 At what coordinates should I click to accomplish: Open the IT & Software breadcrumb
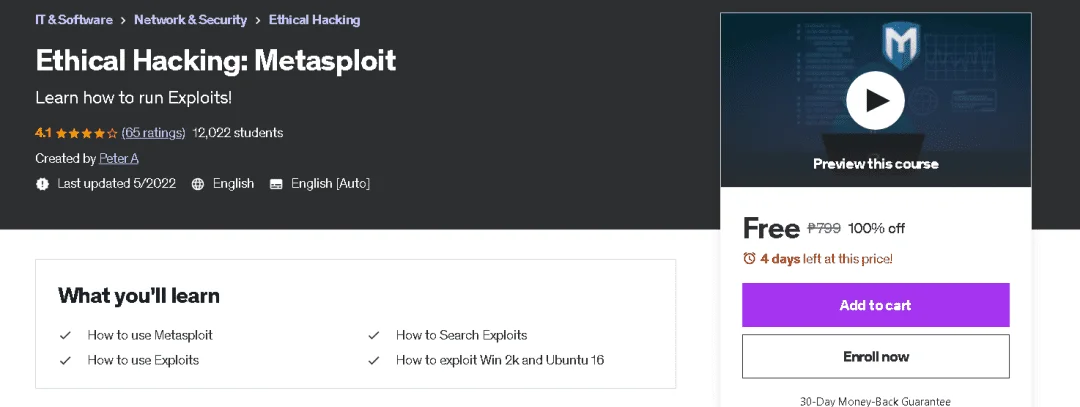(74, 20)
